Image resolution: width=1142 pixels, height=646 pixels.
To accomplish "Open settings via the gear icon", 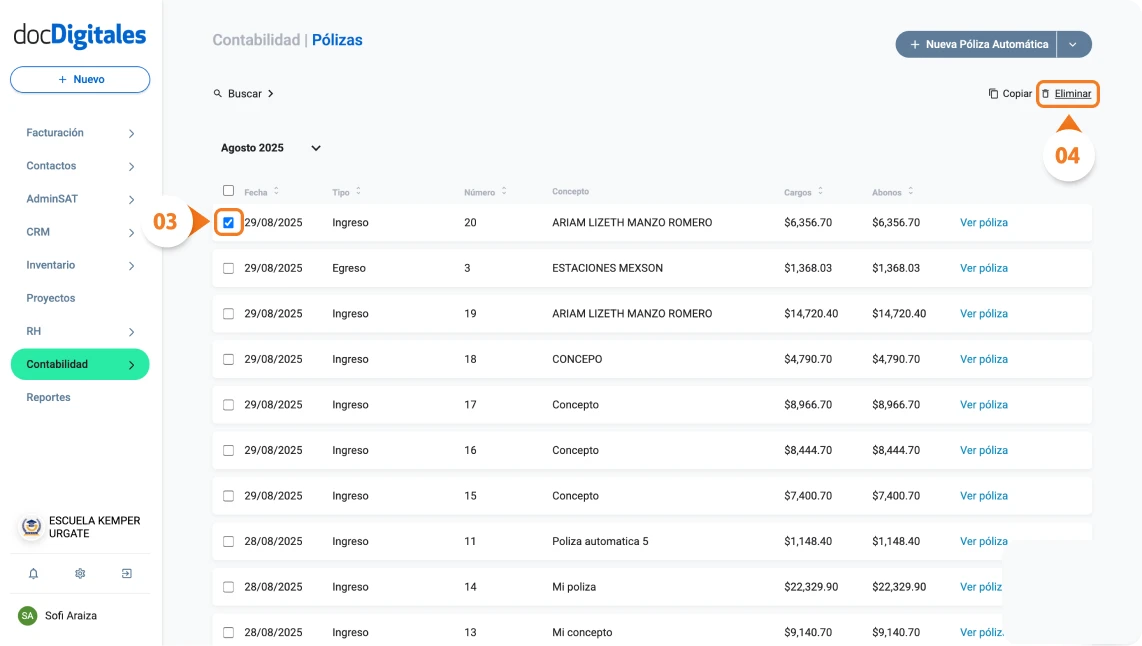I will click(x=80, y=573).
